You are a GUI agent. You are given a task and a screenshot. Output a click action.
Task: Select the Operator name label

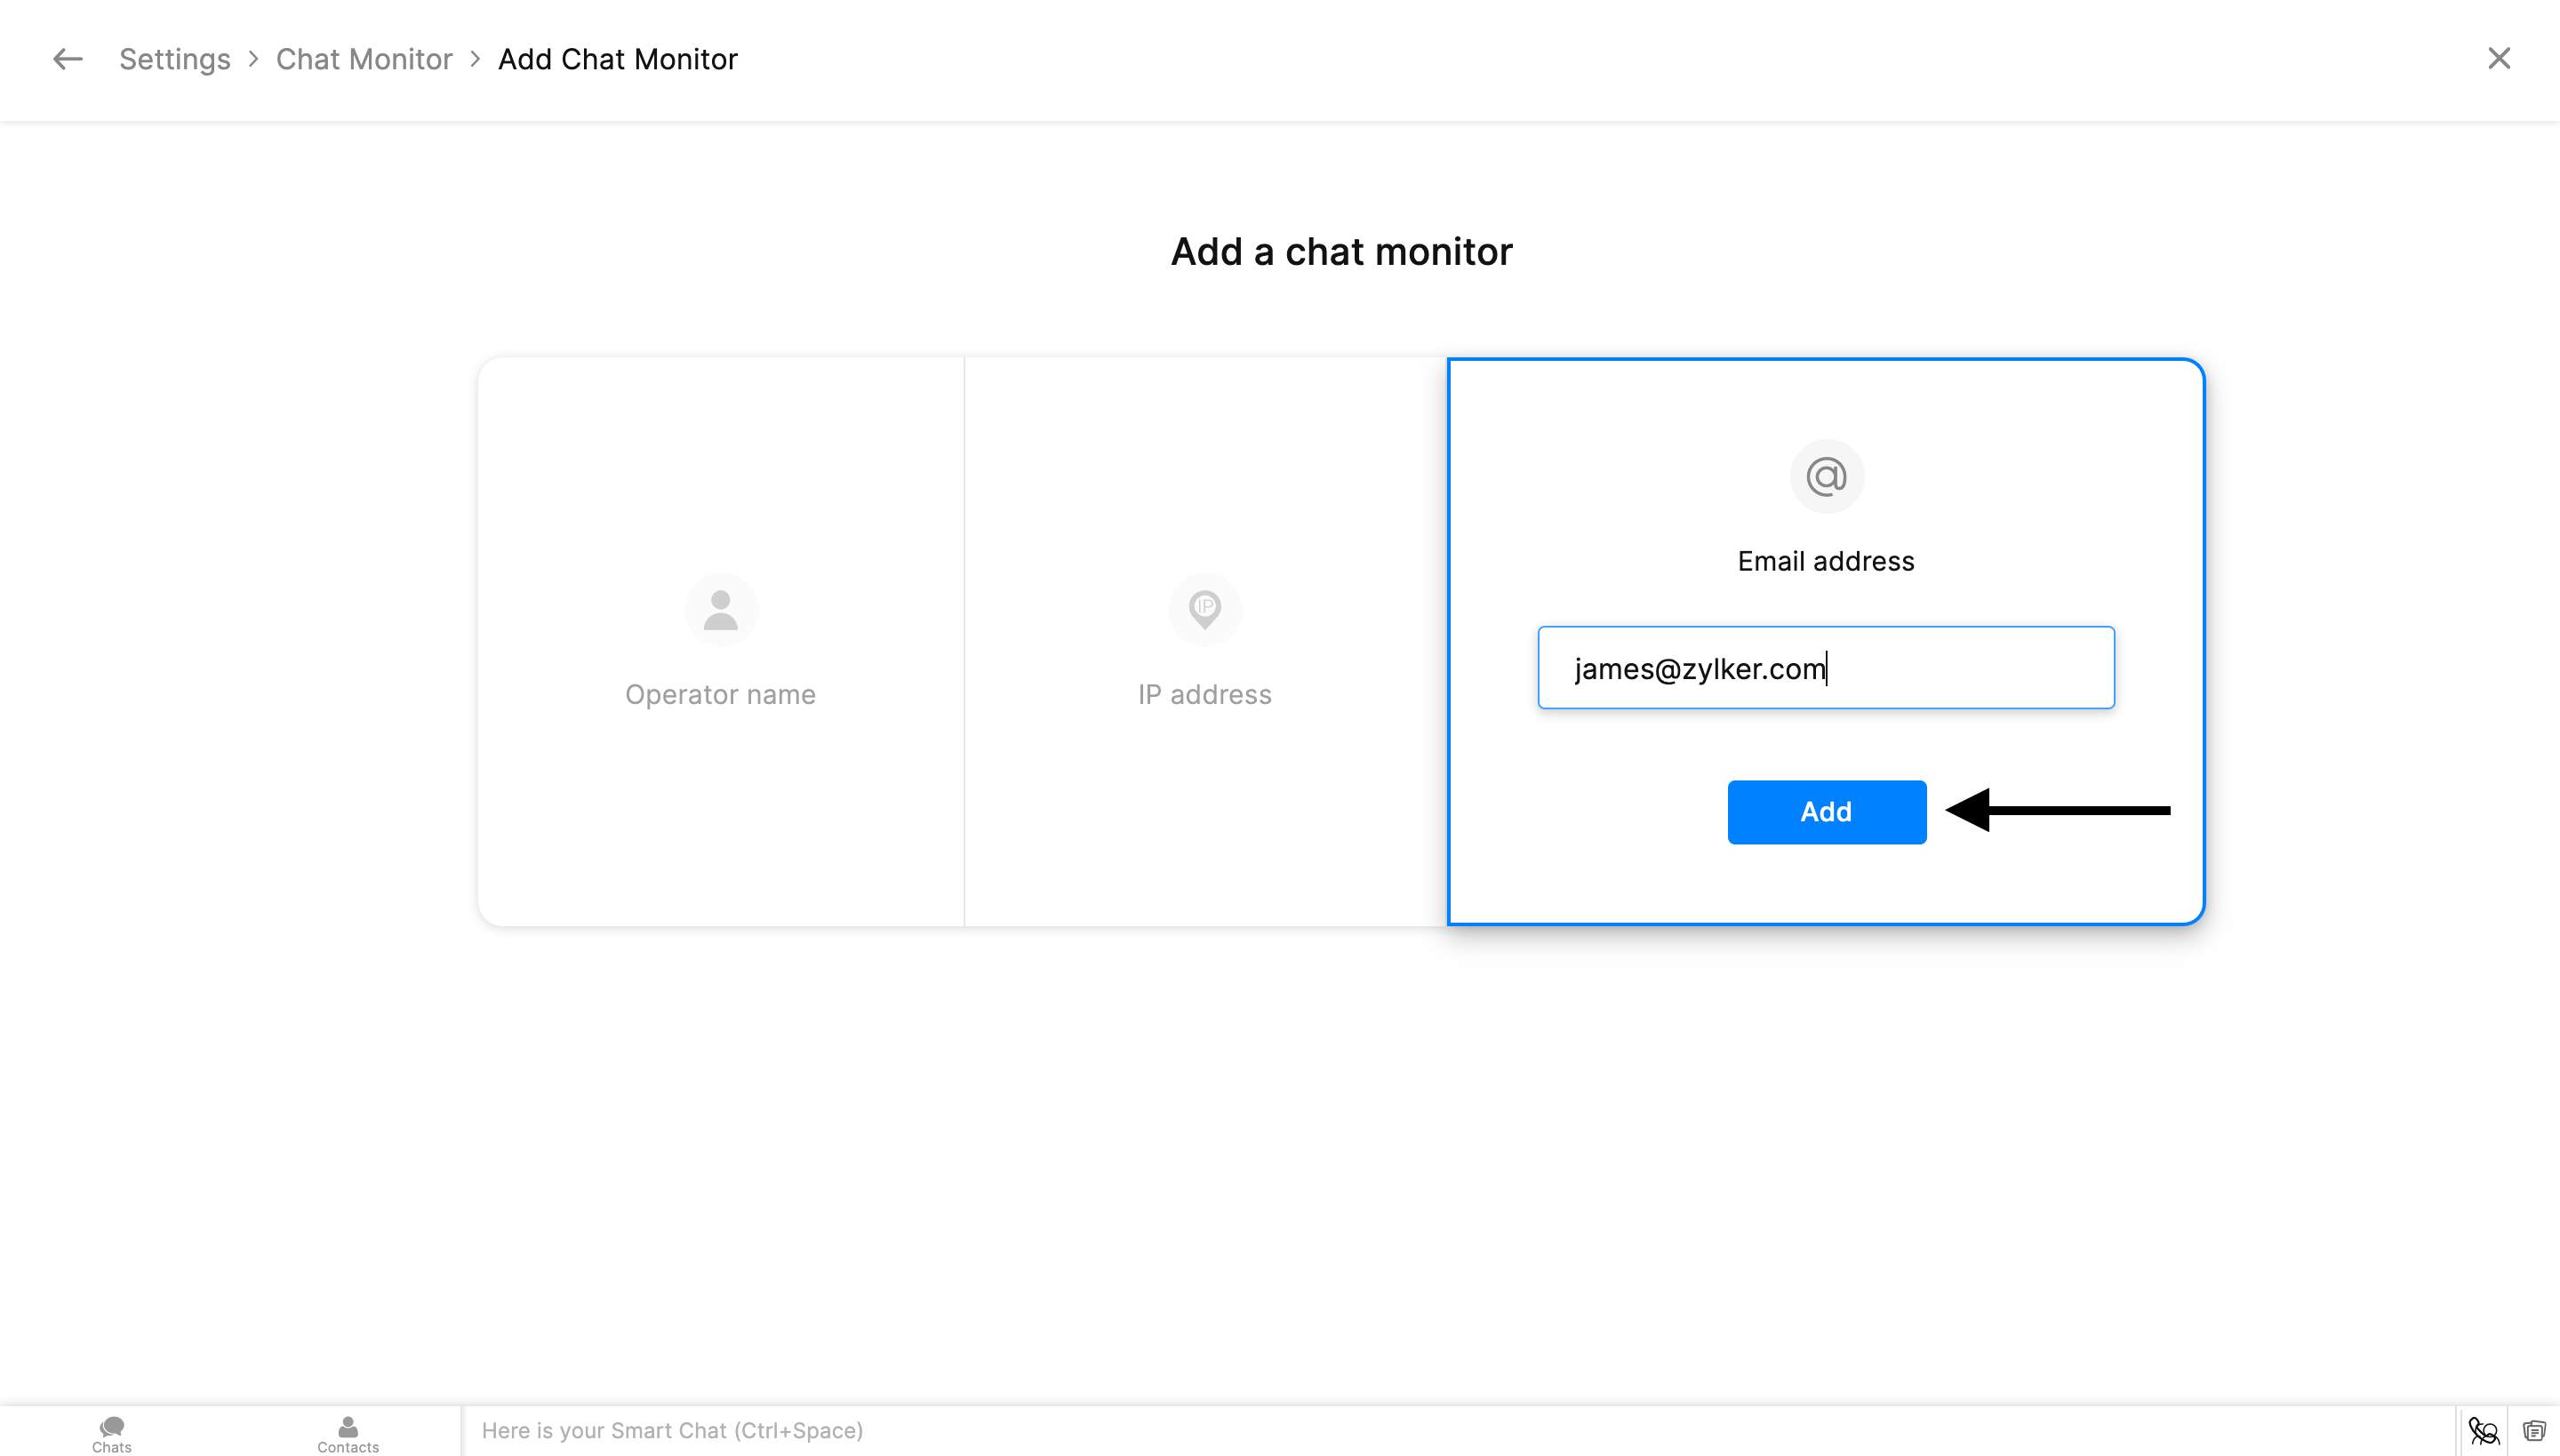coord(720,694)
